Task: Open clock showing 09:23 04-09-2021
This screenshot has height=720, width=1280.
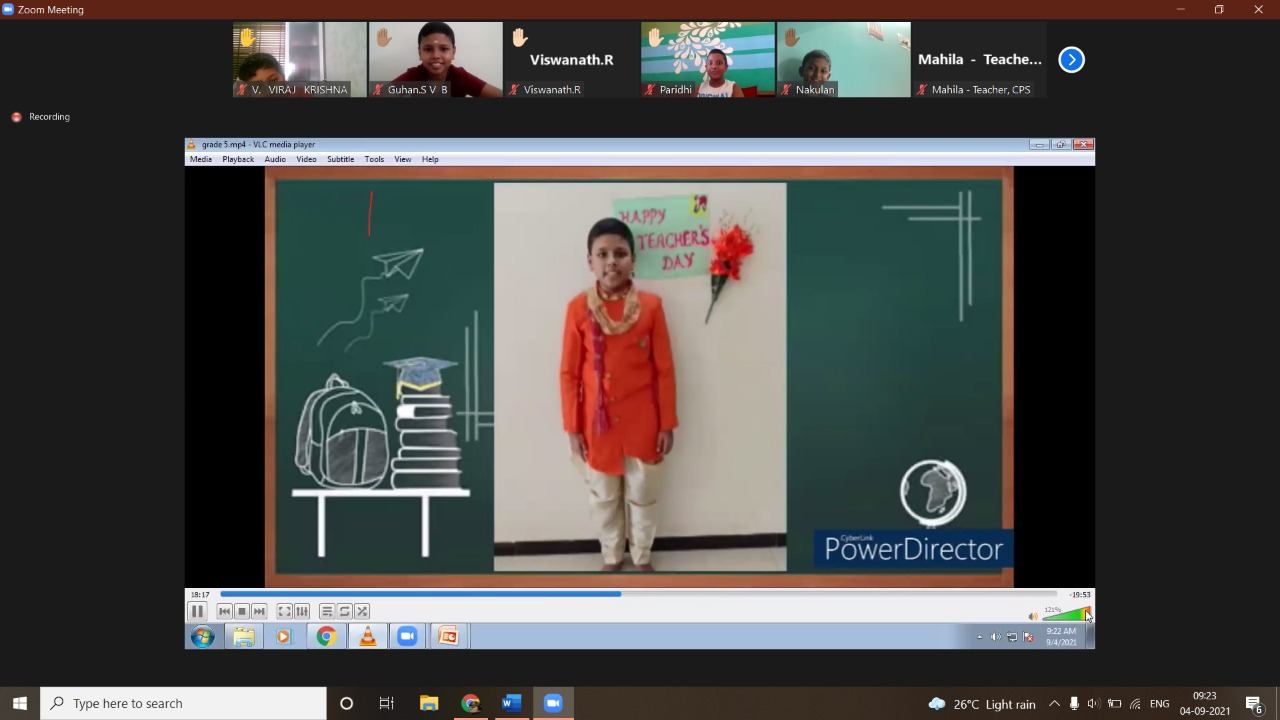Action: pos(1205,703)
